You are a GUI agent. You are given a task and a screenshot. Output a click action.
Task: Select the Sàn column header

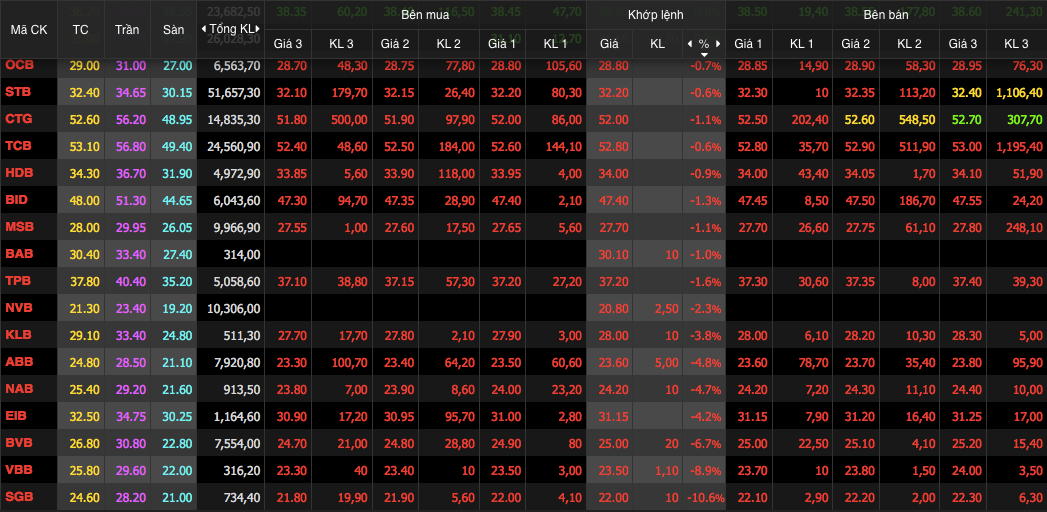(173, 30)
